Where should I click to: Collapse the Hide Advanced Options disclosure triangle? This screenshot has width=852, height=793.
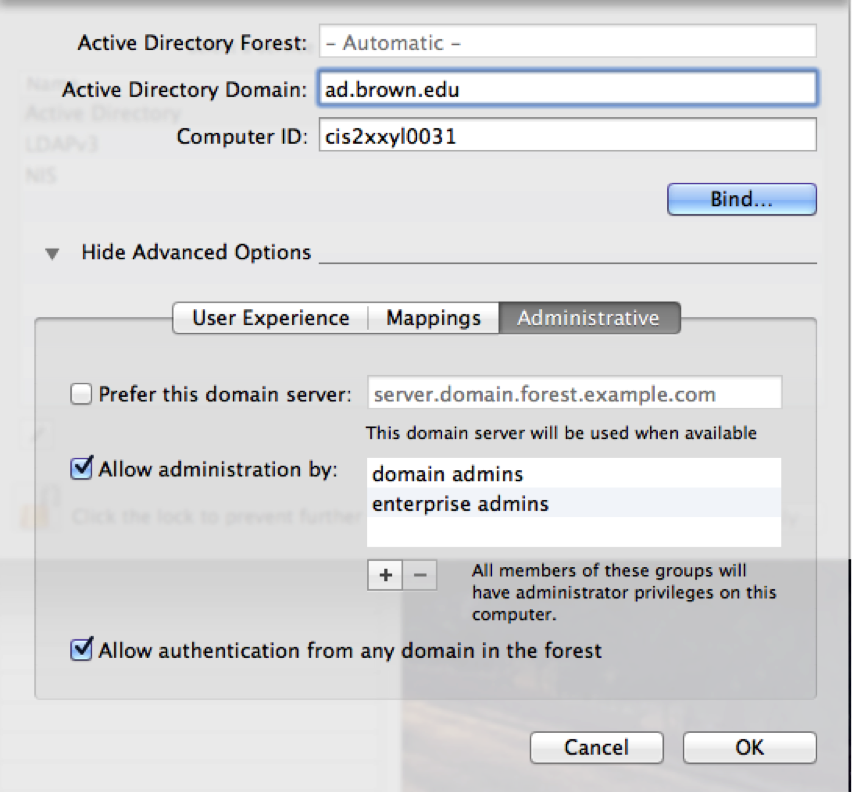point(52,254)
